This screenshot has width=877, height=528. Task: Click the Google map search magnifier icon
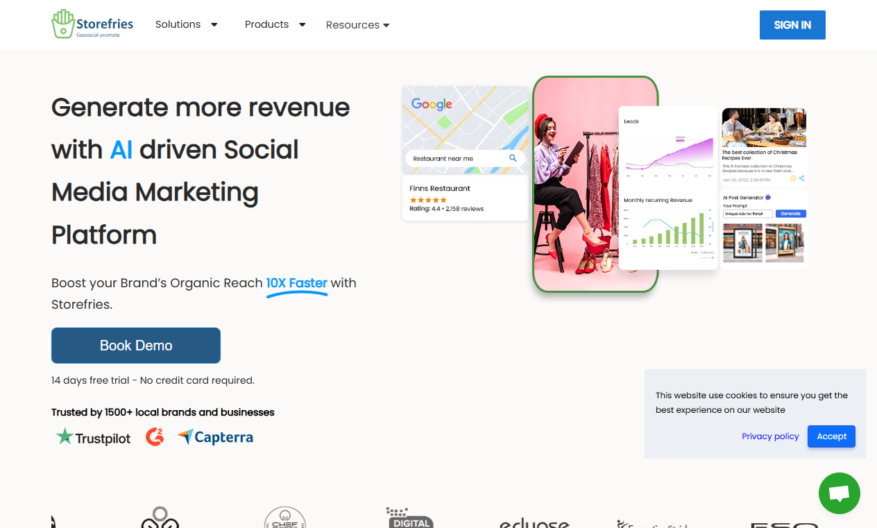coord(512,158)
